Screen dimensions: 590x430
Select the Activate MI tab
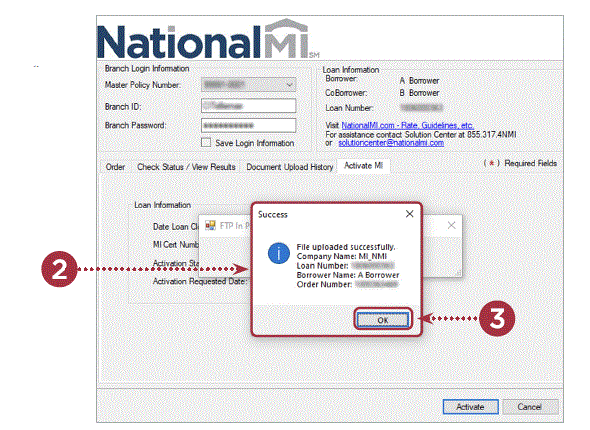click(x=363, y=166)
